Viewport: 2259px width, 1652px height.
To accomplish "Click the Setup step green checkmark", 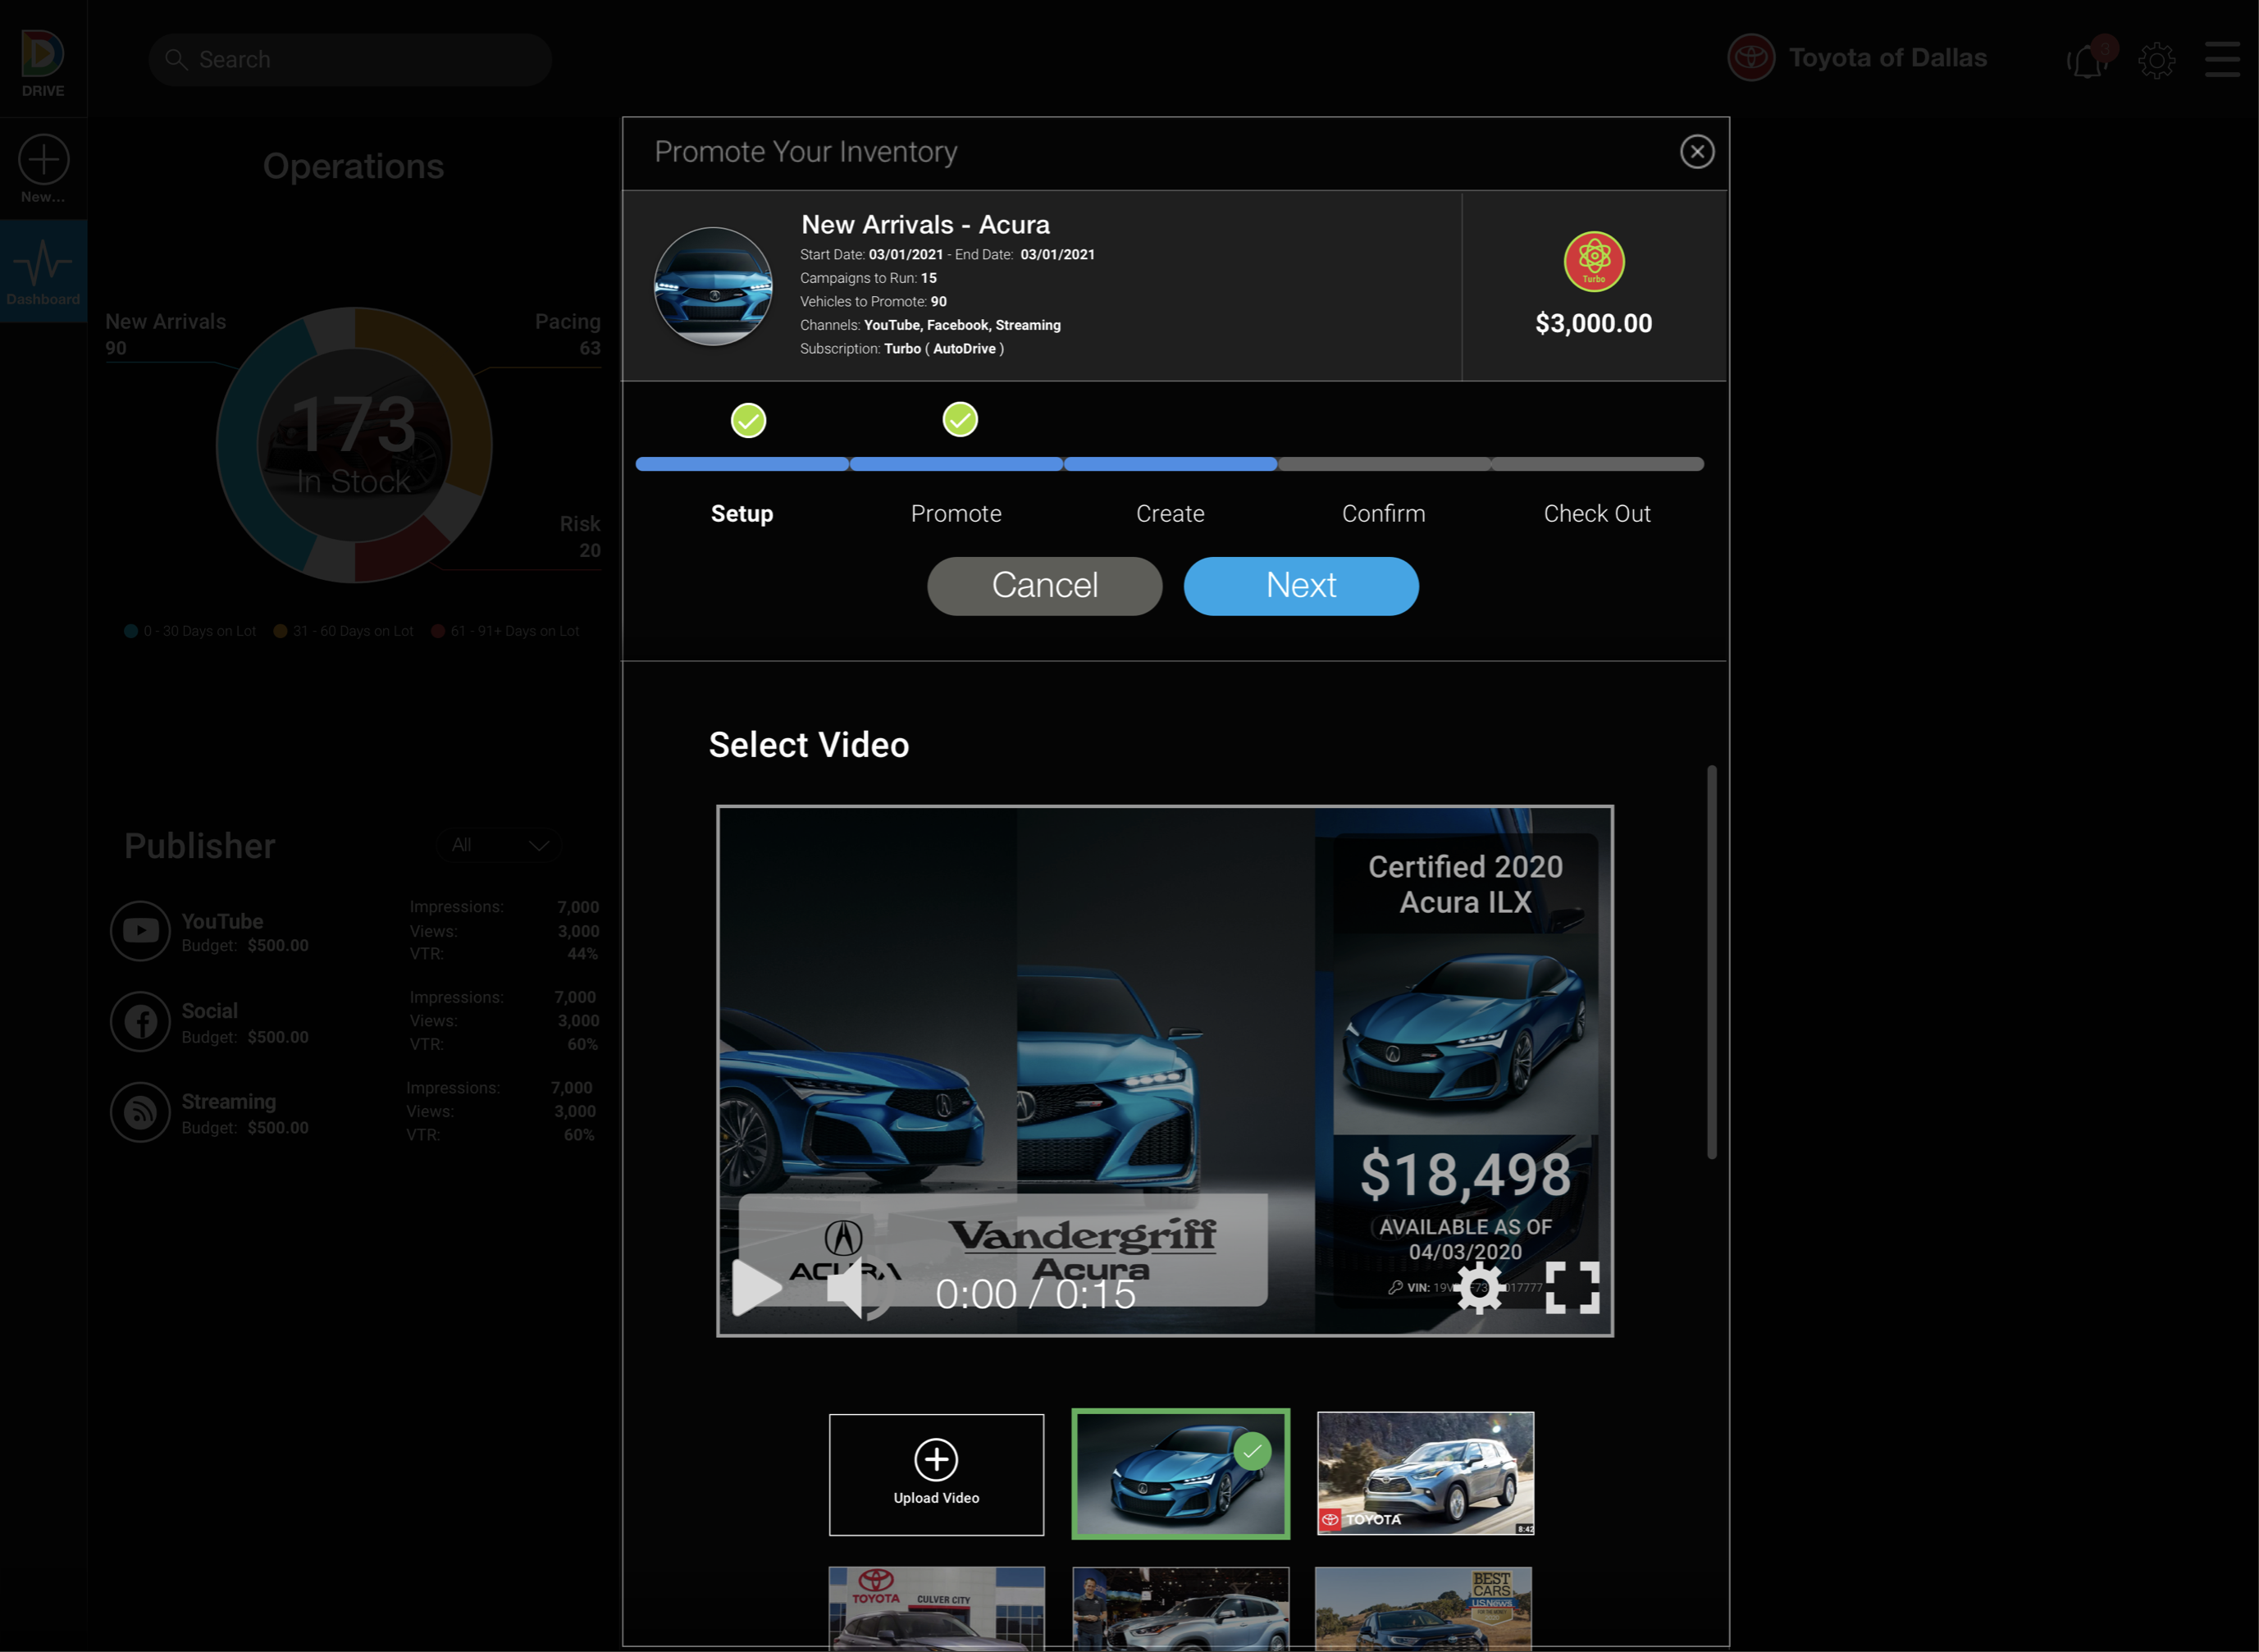I will 748,421.
